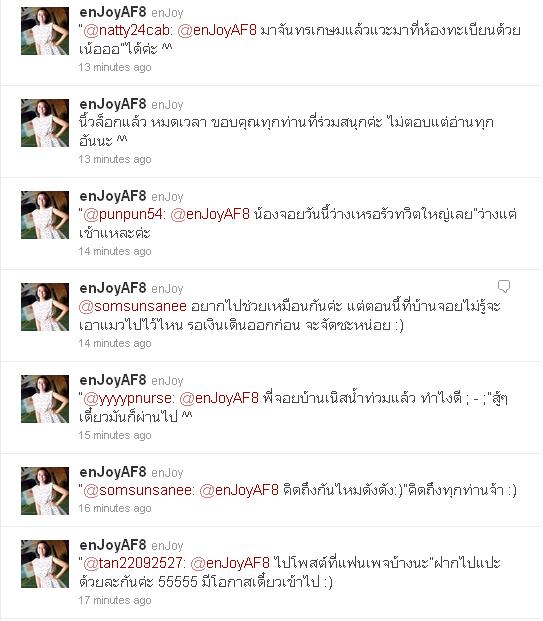Click the avatar next to the yyyypnurse retweet
The image size is (543, 621).
tap(45, 399)
